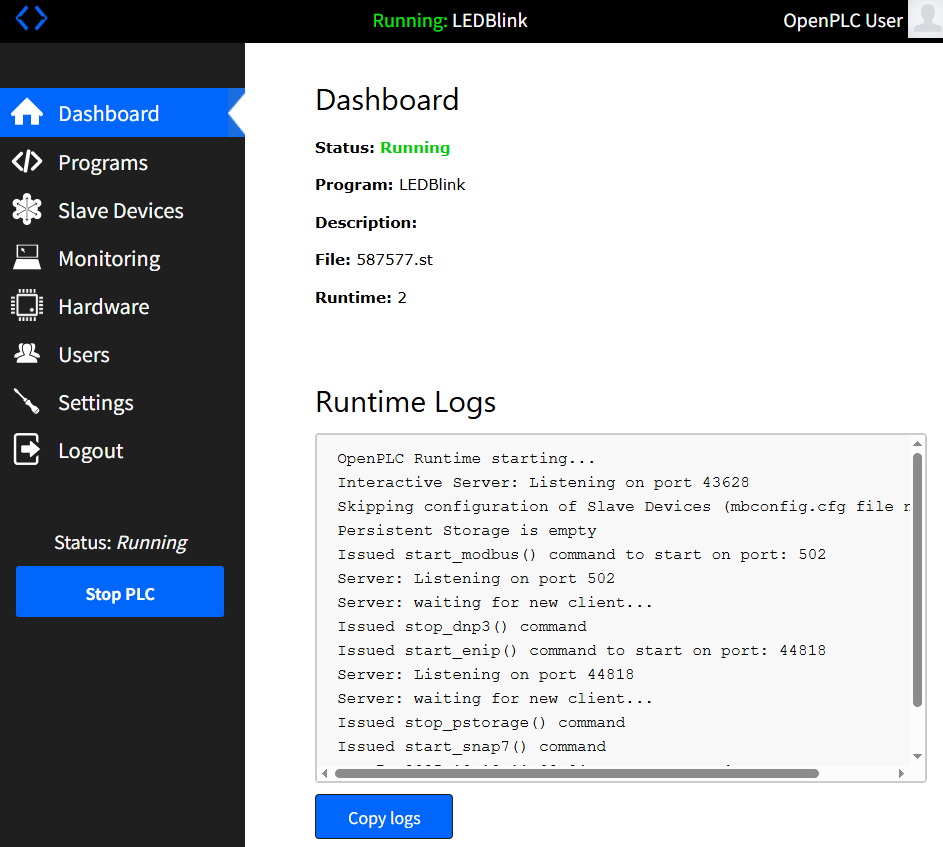Open the user profile avatar
Image resolution: width=943 pixels, height=847 pixels.
[x=925, y=19]
